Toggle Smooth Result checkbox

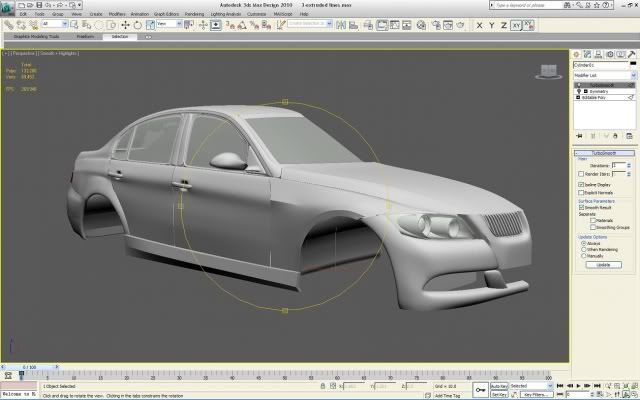(581, 207)
